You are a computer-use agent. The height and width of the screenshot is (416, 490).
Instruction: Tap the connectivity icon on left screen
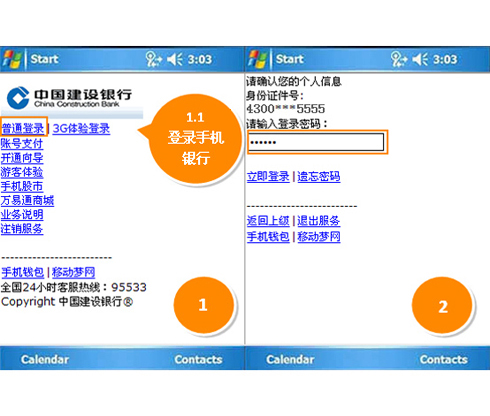(x=153, y=59)
